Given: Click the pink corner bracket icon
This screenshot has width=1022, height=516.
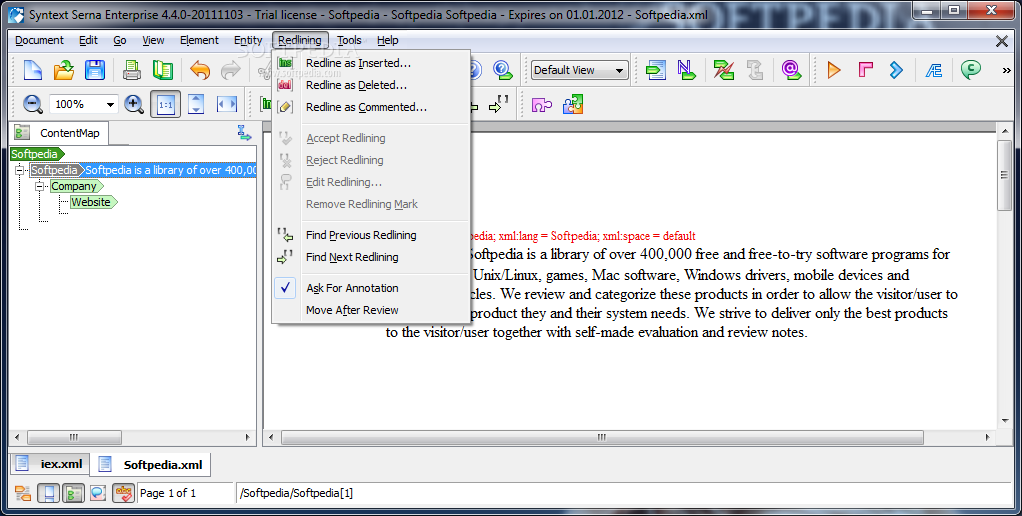Looking at the screenshot, I should click(865, 70).
